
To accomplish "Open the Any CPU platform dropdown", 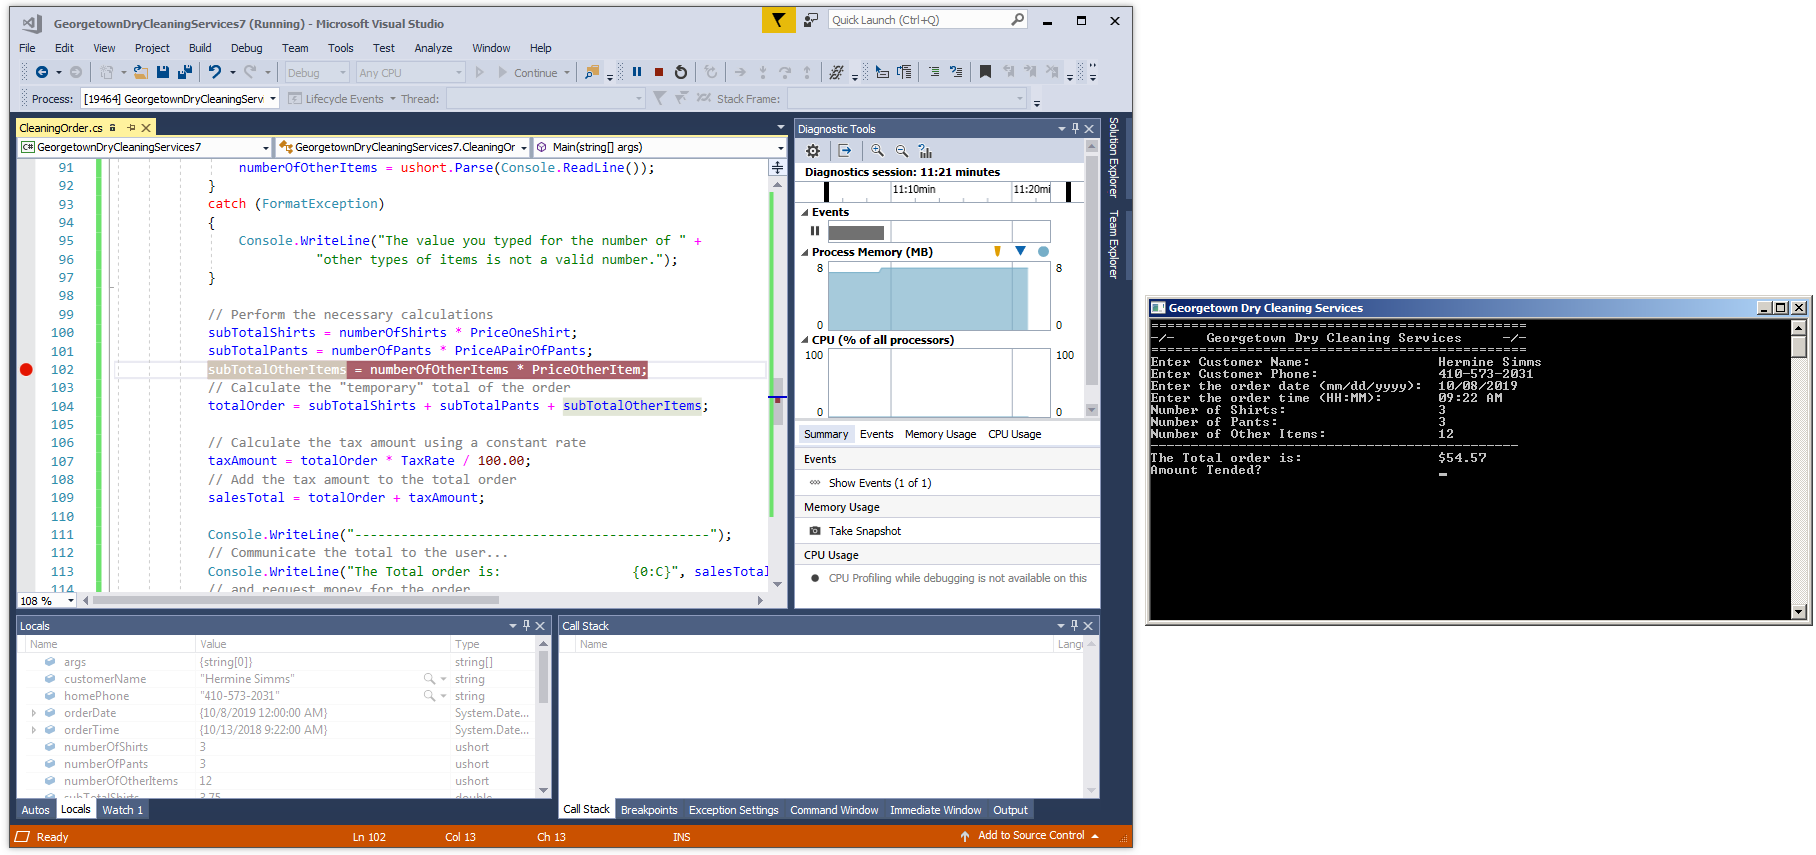I will click(x=410, y=73).
